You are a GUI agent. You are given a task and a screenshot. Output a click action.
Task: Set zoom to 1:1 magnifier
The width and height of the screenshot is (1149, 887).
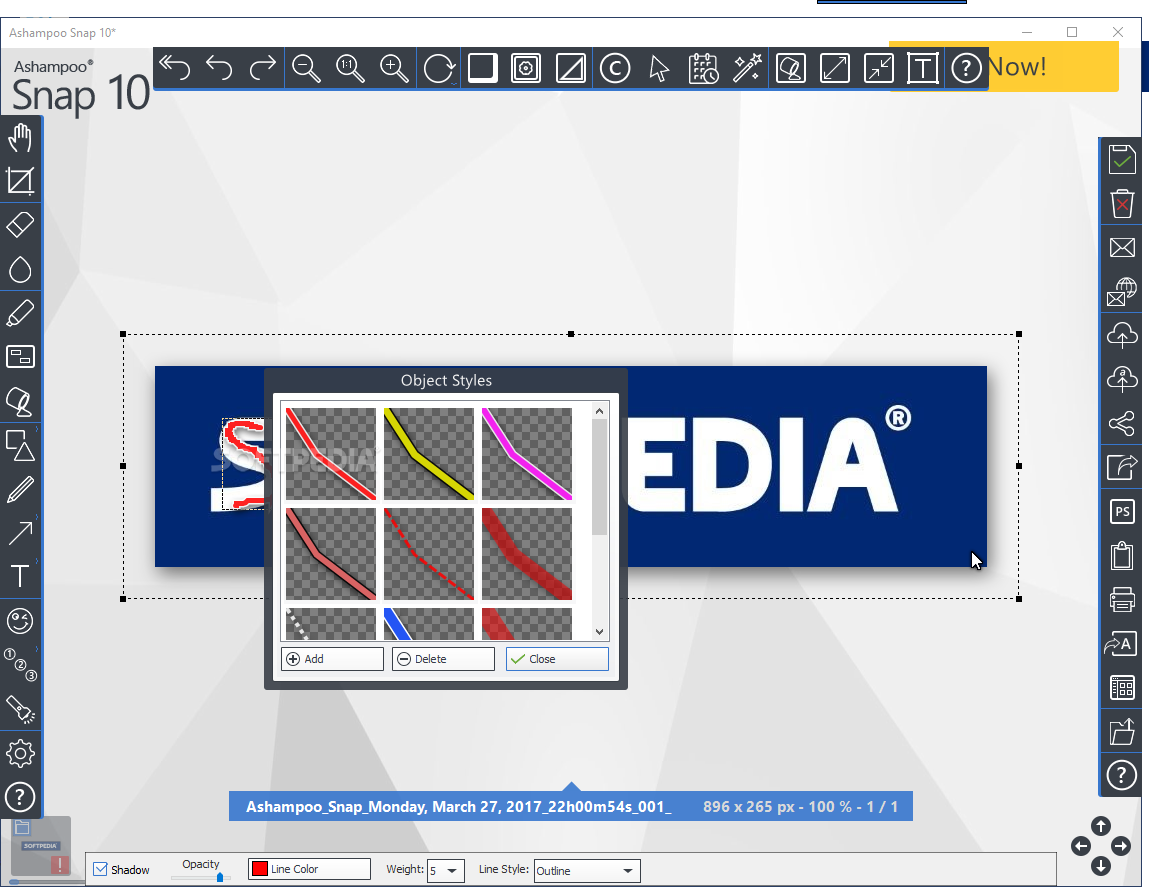(x=350, y=68)
